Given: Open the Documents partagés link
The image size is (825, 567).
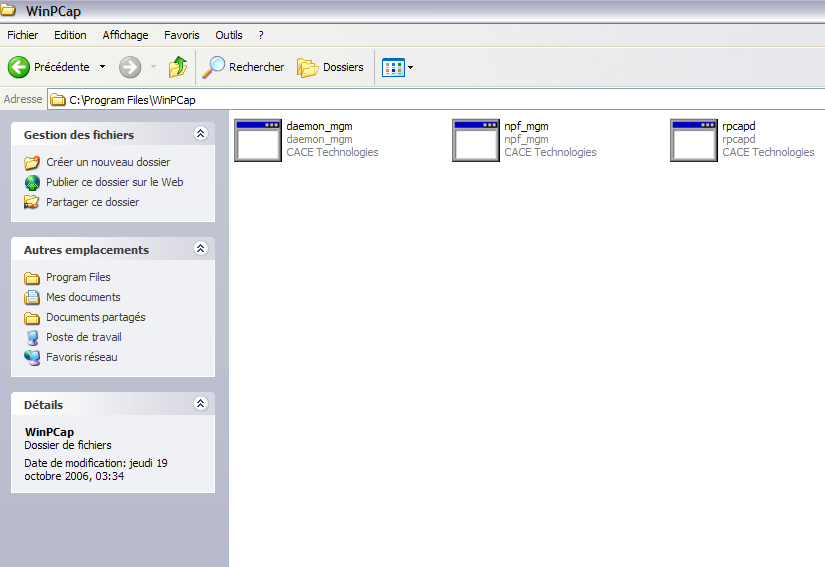Looking at the screenshot, I should coord(96,317).
